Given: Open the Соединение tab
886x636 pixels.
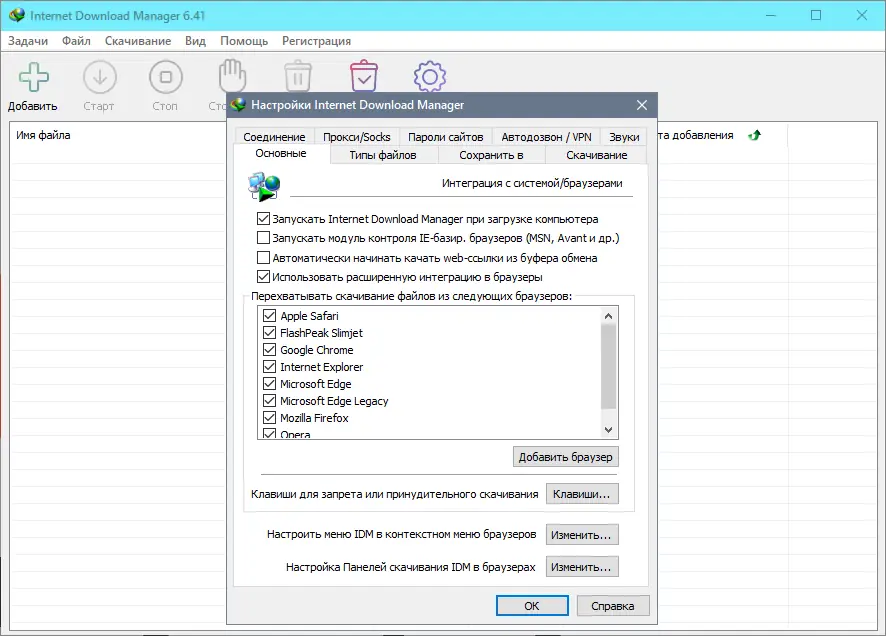Looking at the screenshot, I should (274, 137).
